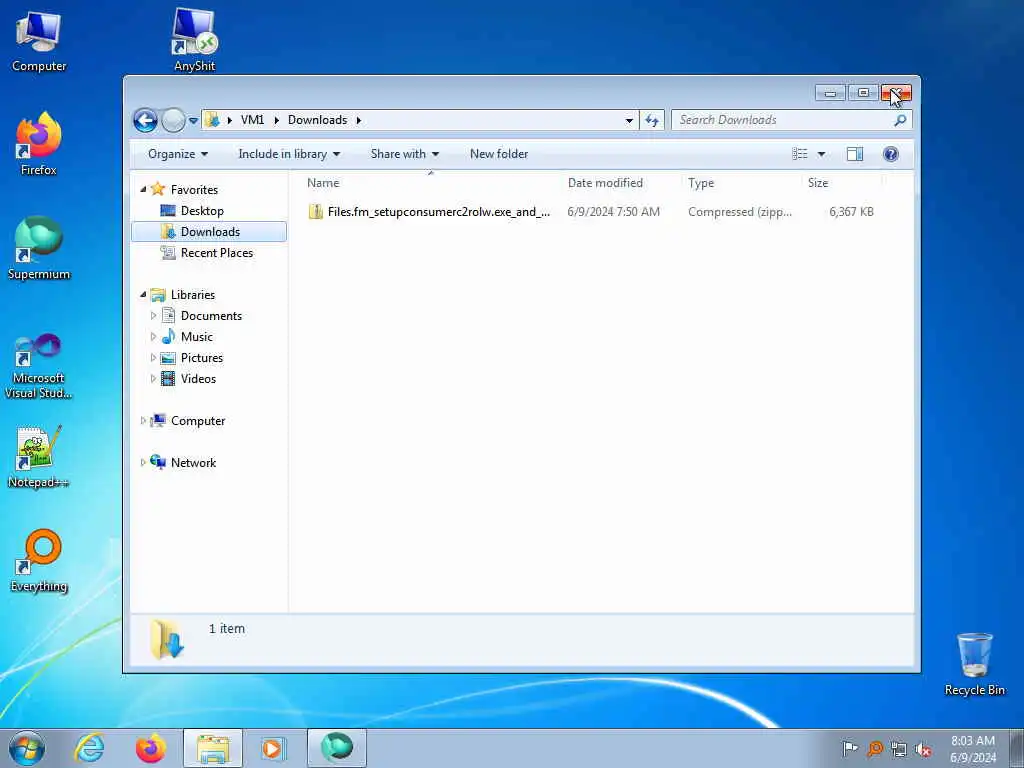Select the Everything desktop shortcut

pos(39,561)
